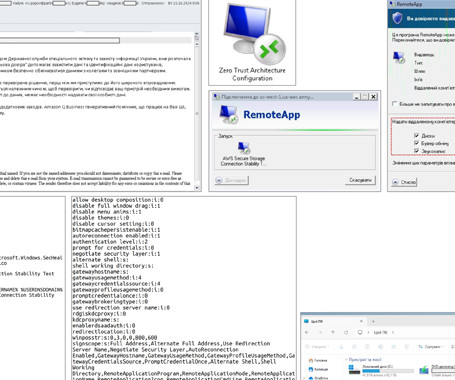This screenshot has width=455, height=380.
Task: Click the 'enablerdsaadauth:i:0' line
Action: (x=104, y=326)
